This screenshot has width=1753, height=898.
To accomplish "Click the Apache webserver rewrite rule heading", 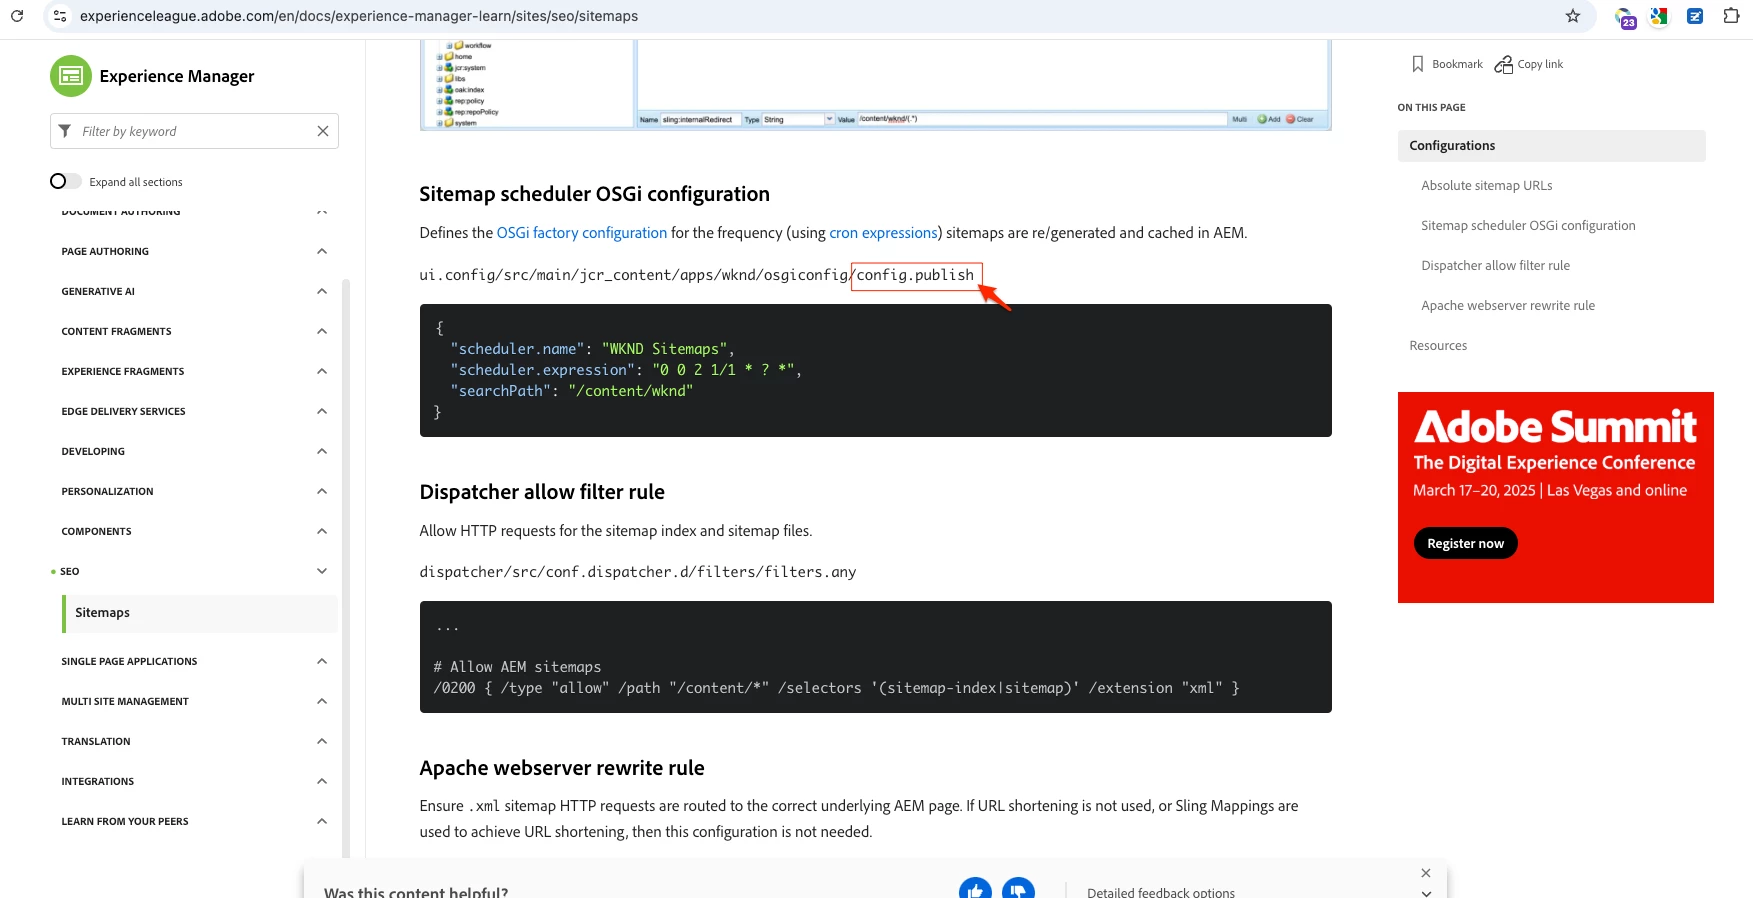I will coord(562,768).
